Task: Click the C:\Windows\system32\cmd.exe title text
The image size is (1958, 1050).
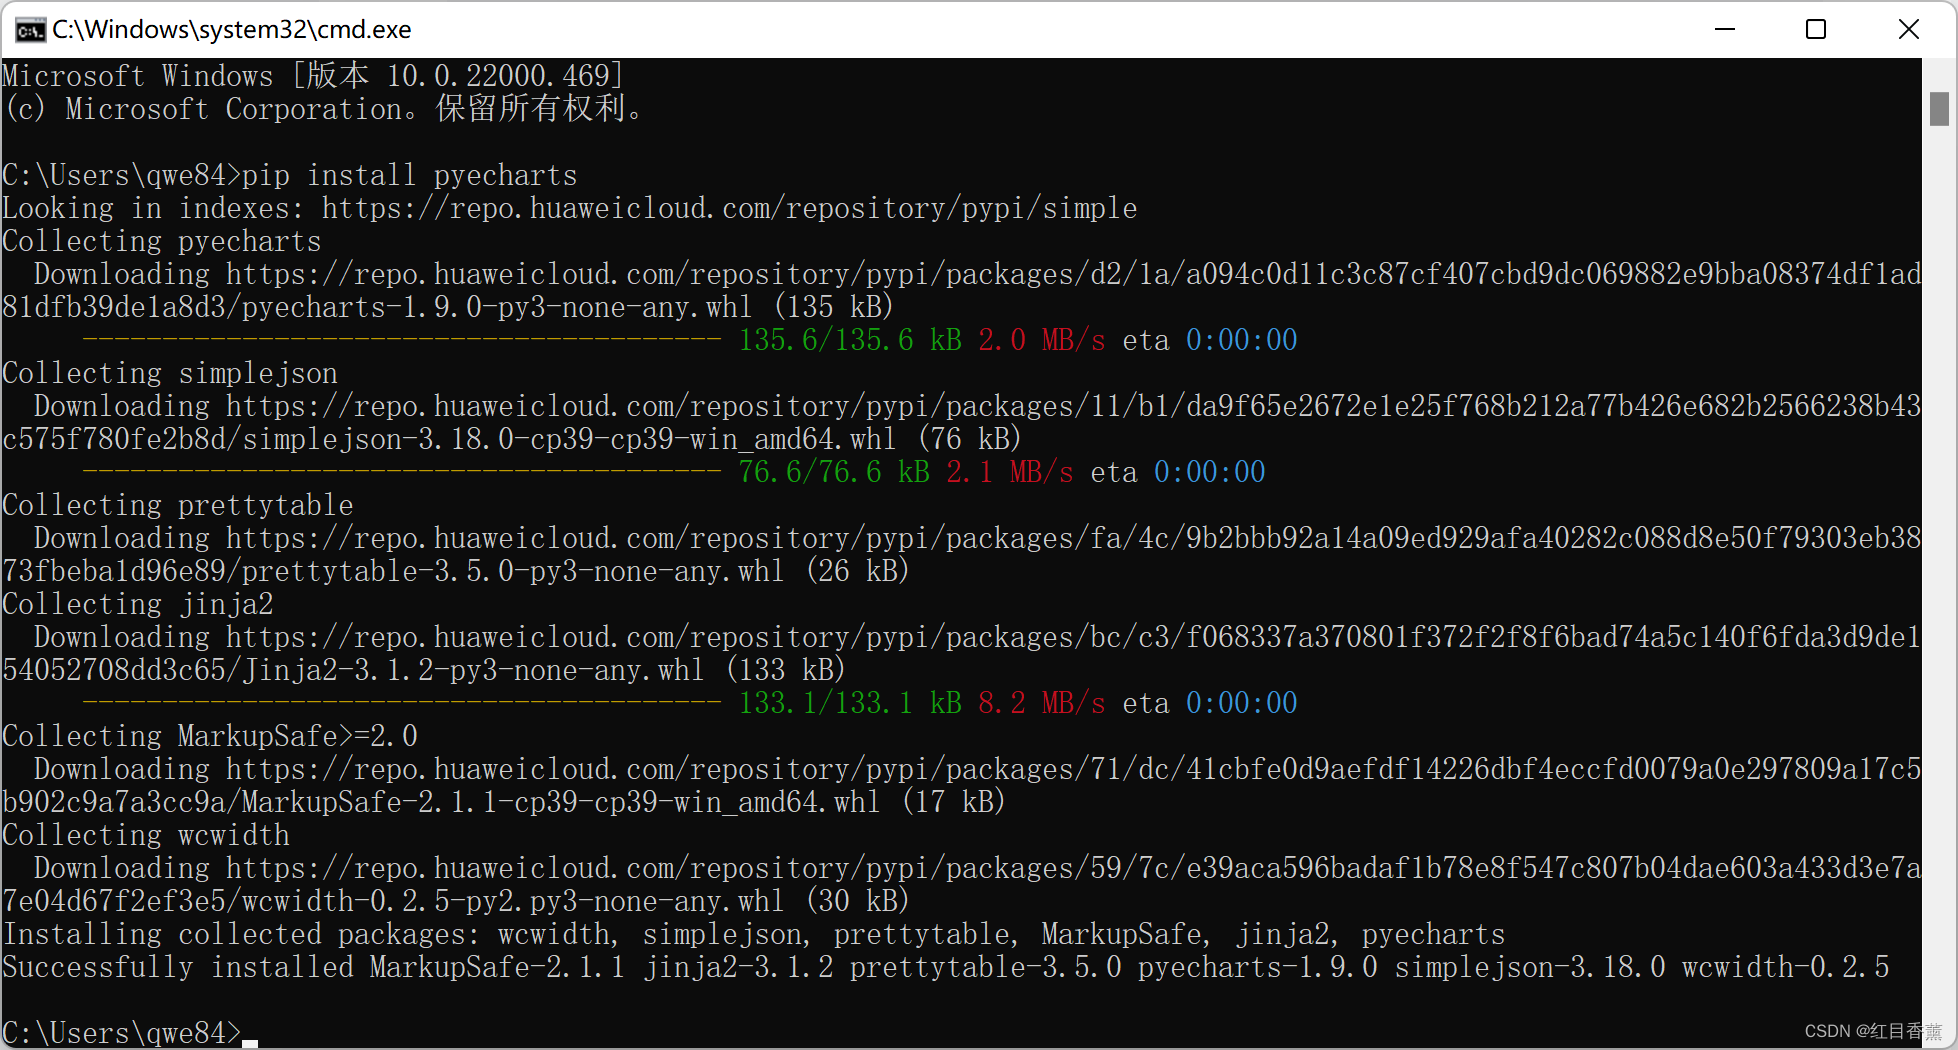Action: (x=231, y=28)
